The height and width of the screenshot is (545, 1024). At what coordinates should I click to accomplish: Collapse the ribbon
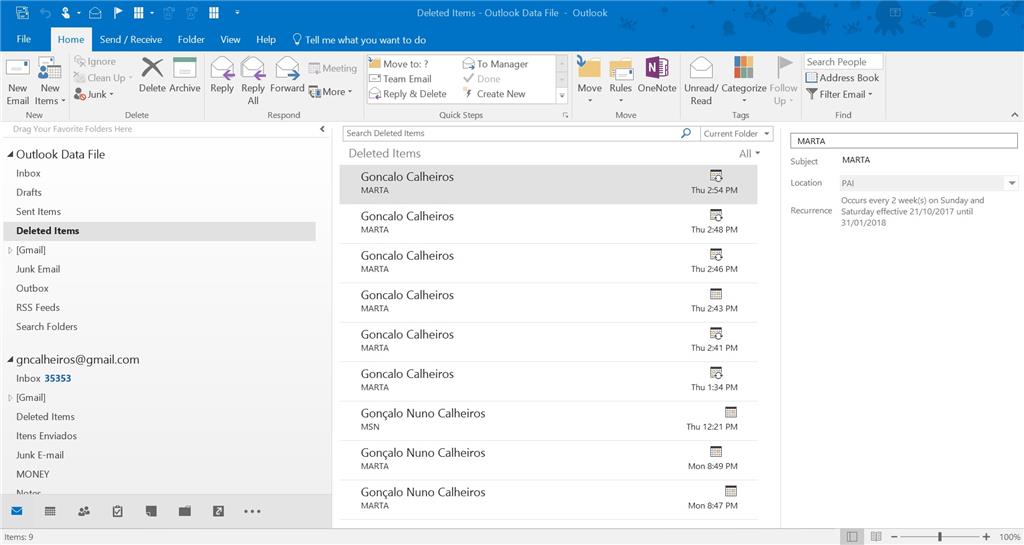click(1014, 115)
